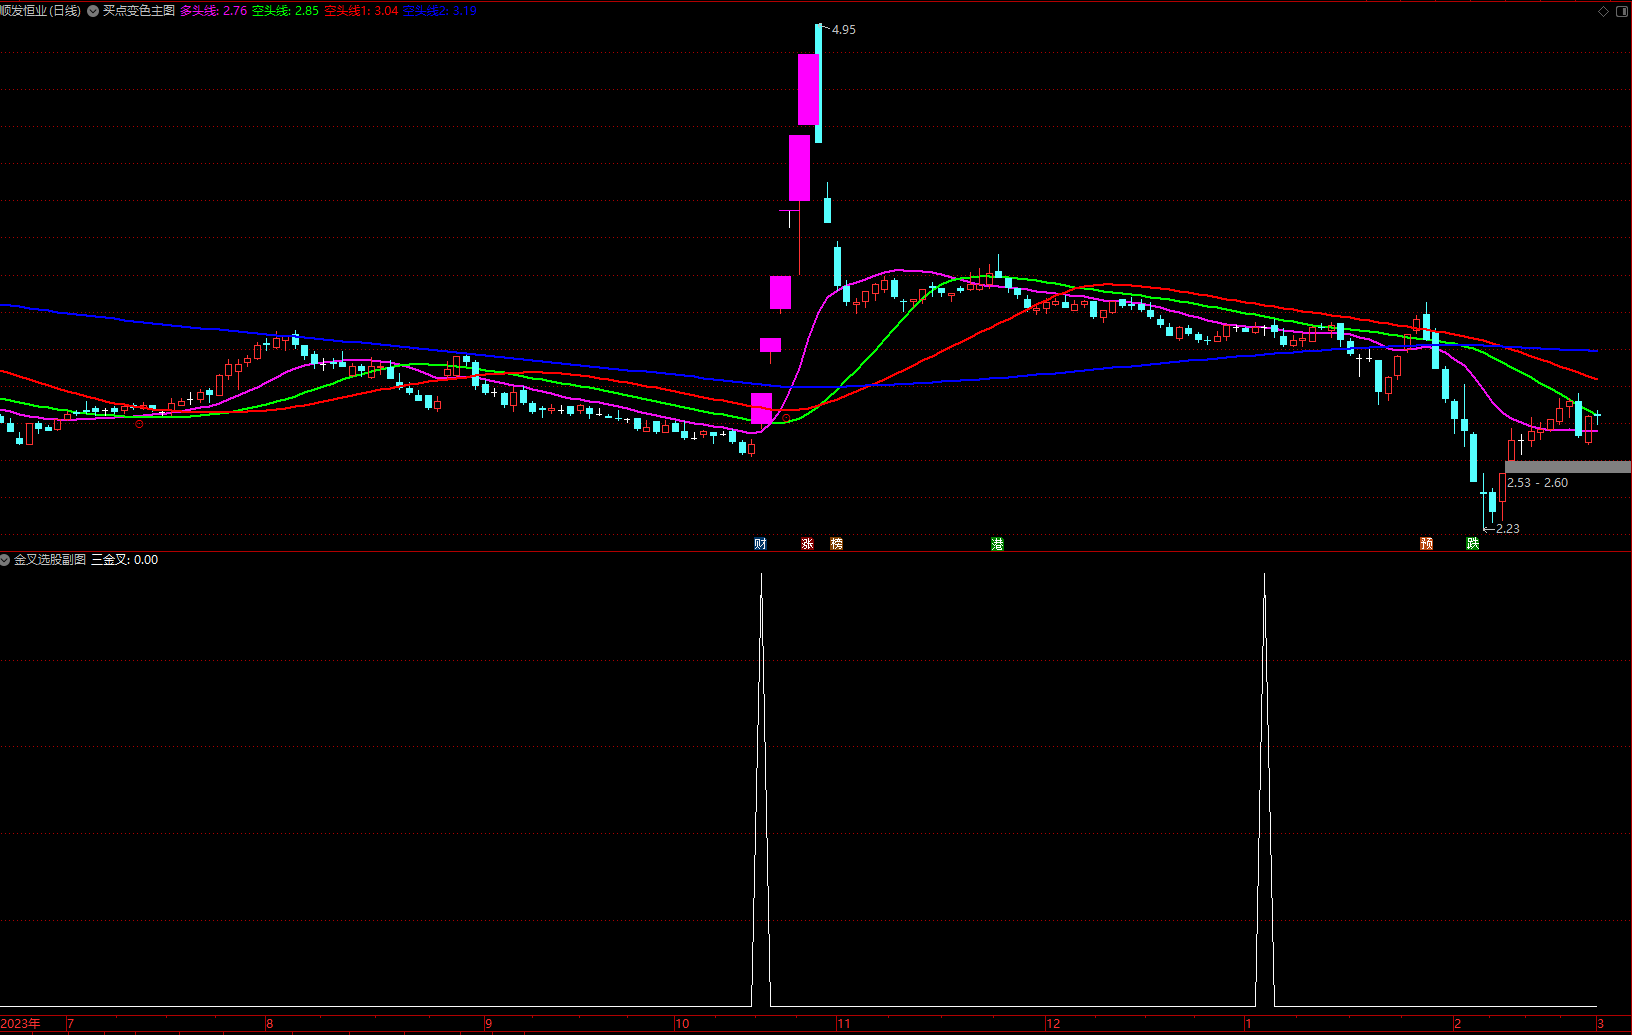This screenshot has height=1035, width=1632.
Task: Expand the 买点变色主图 indicator dropdown
Action: [x=93, y=11]
